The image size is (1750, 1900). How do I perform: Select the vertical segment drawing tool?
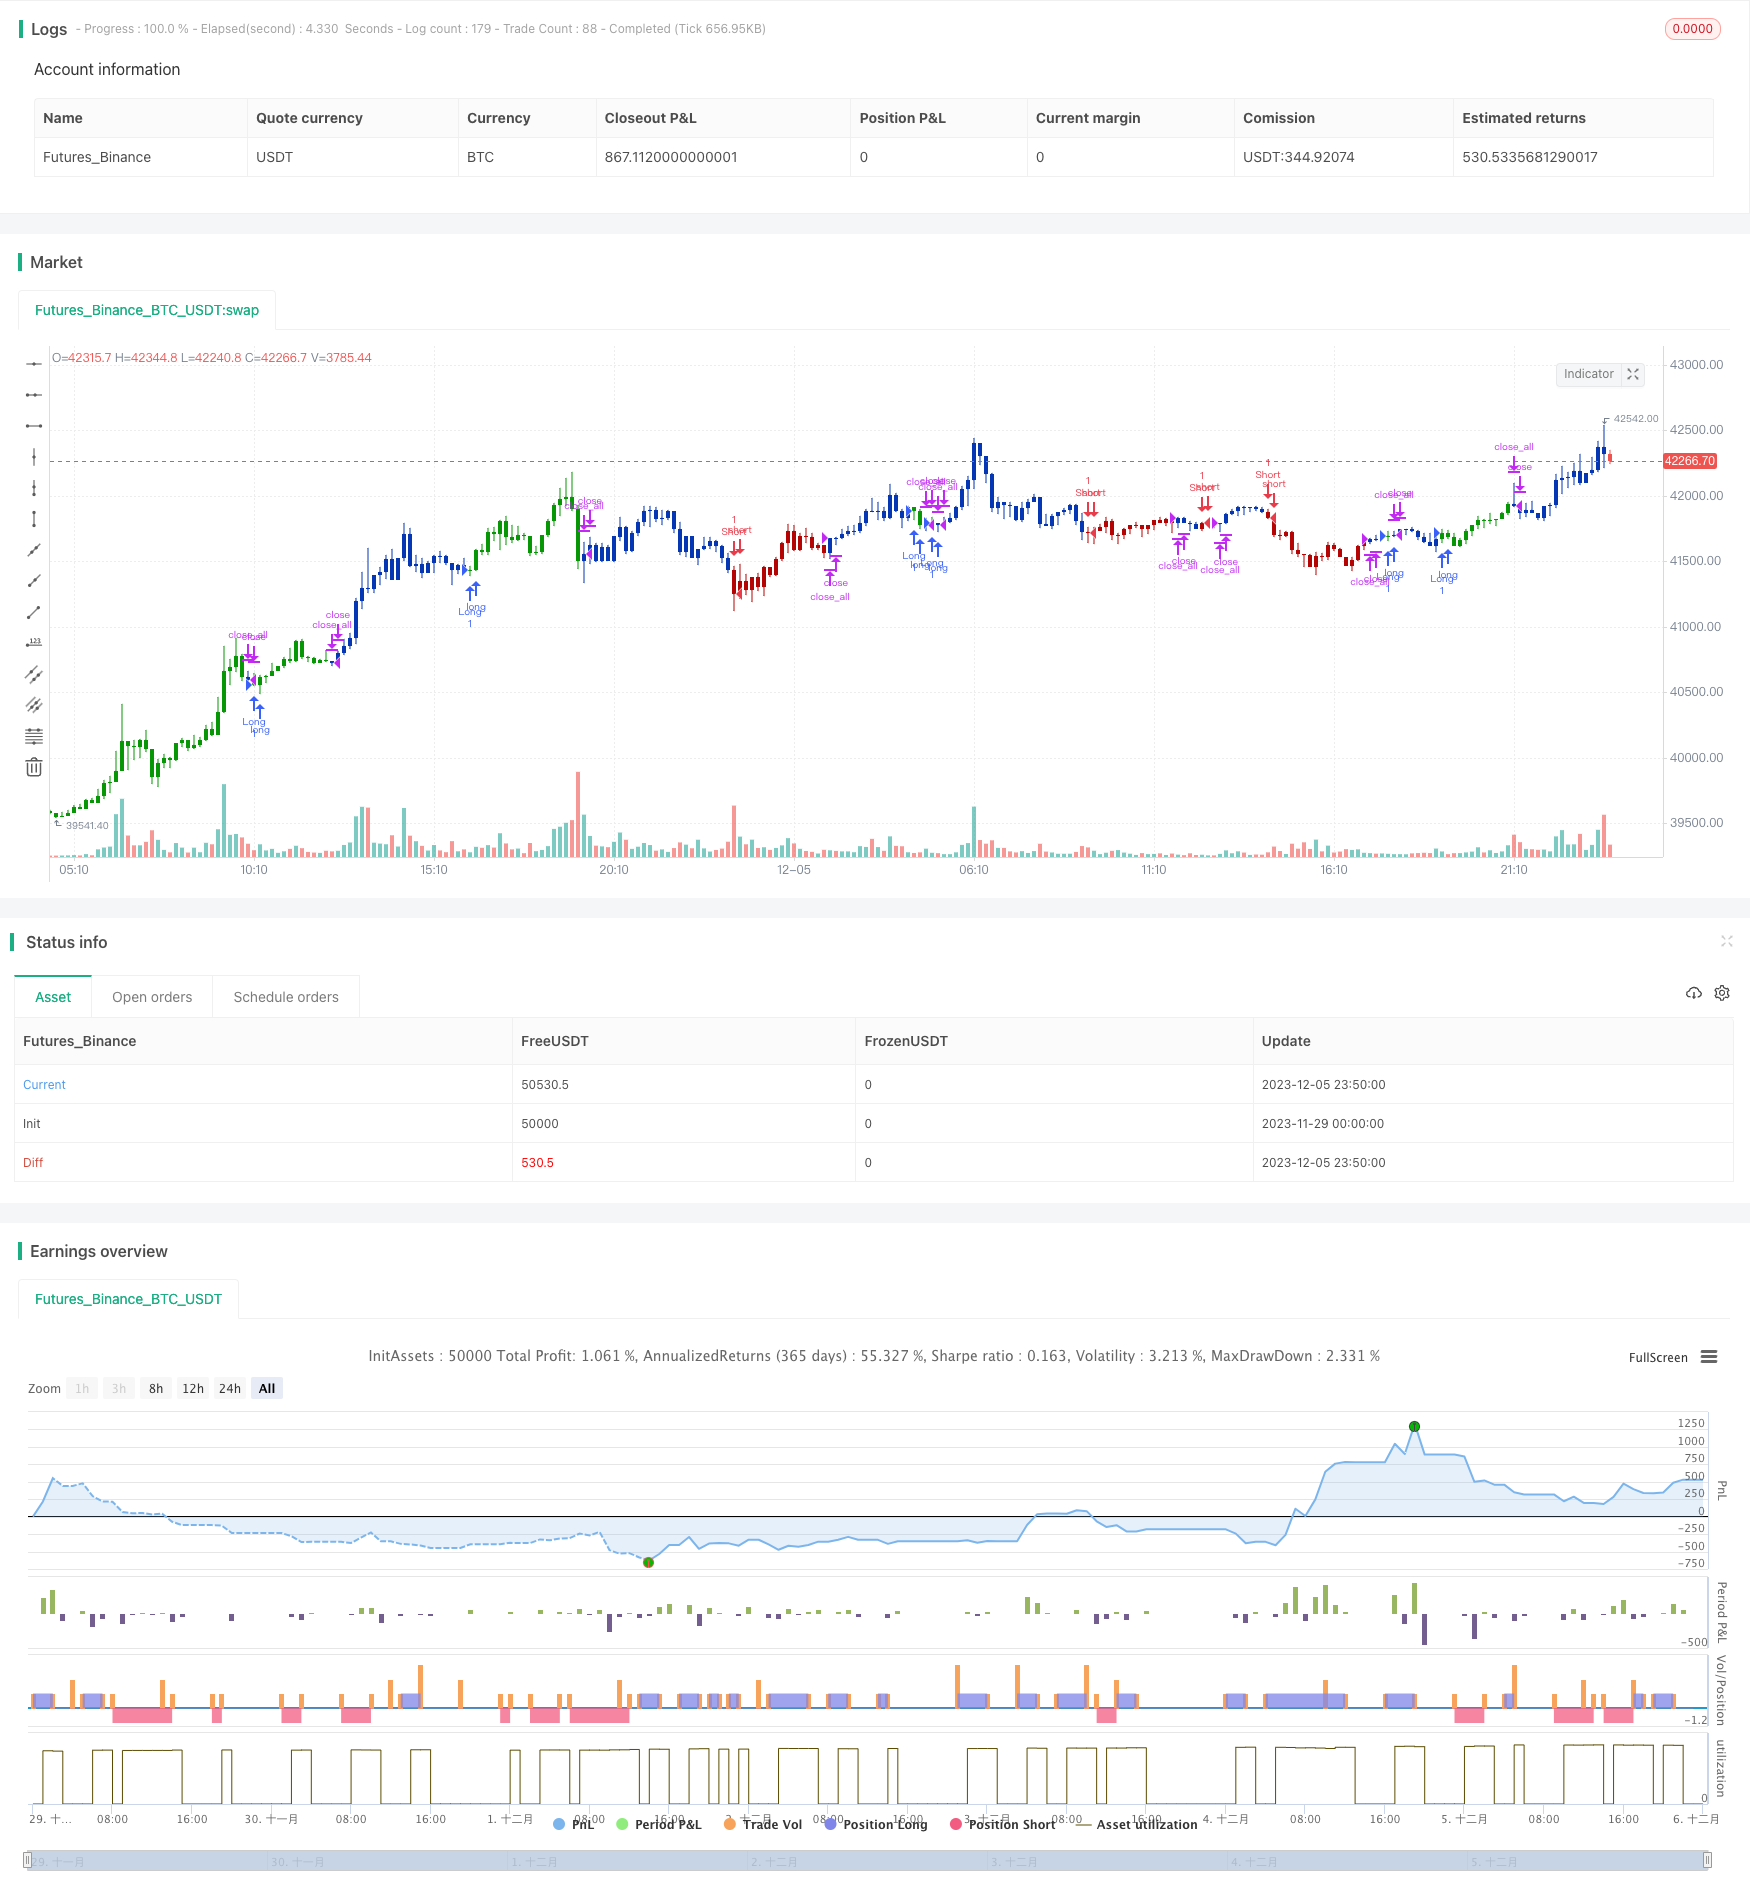[34, 519]
